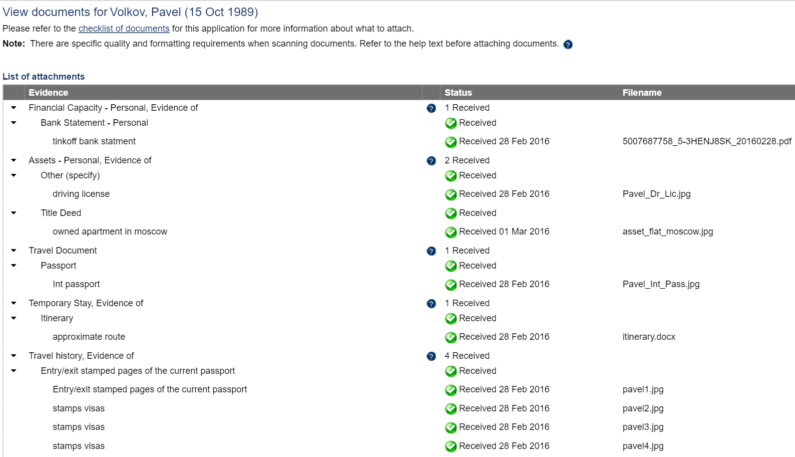The image size is (795, 457).
Task: Collapse Financial Capacity - Personal section
Action: tap(14, 108)
